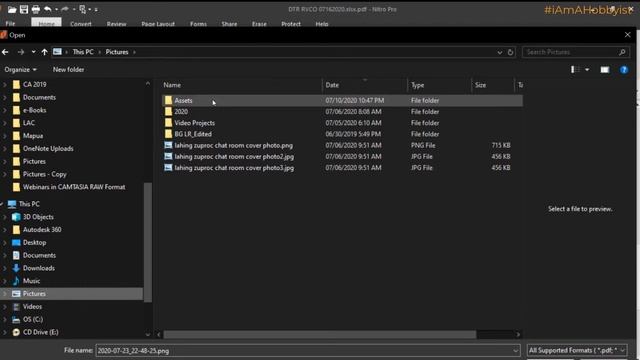The image size is (640, 360).
Task: Go forward with the Forward arrow
Action: pos(21,52)
